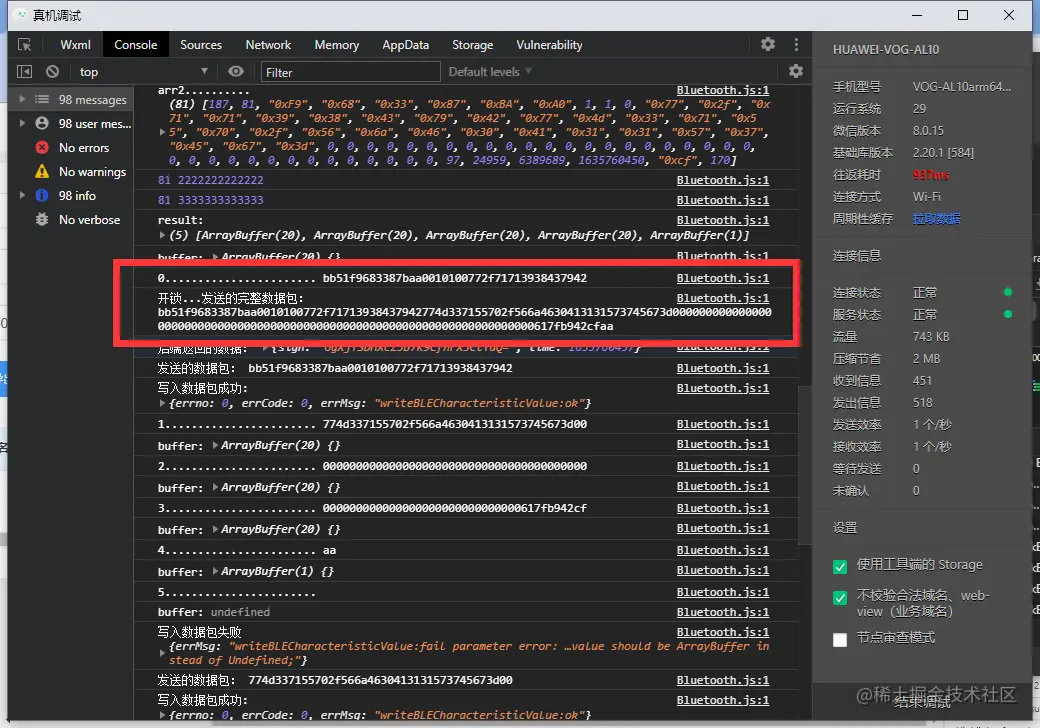The height and width of the screenshot is (728, 1040).
Task: Expand the errMsg parameter error object
Action: coord(162,653)
